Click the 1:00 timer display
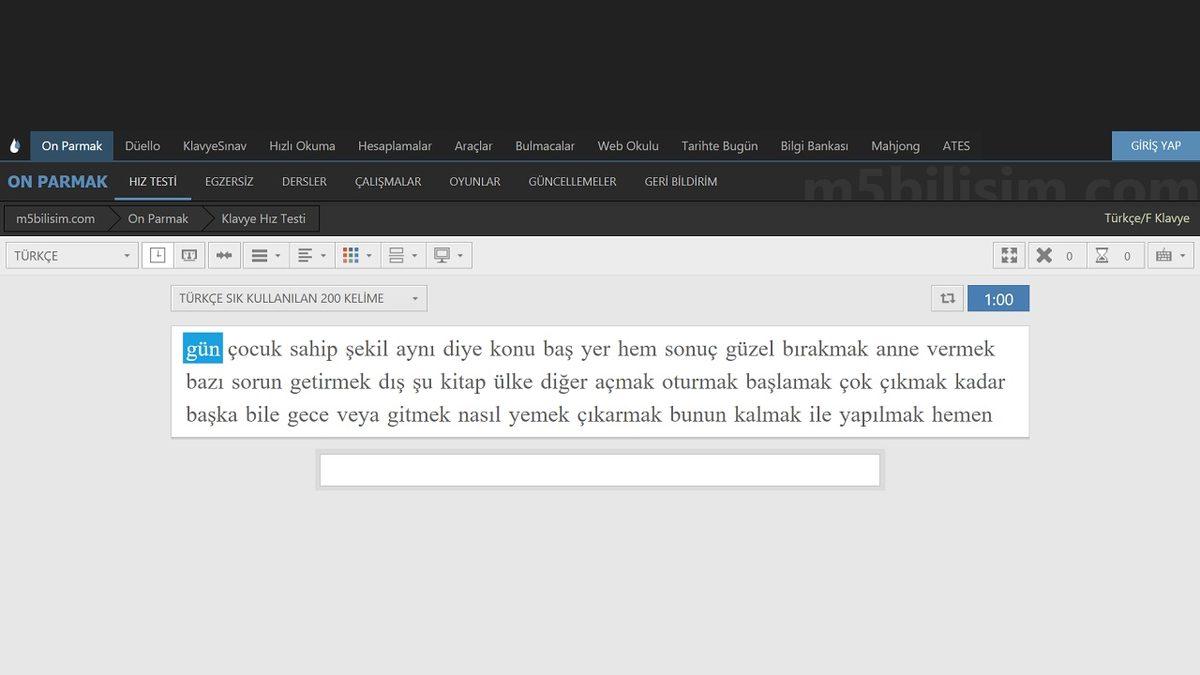 pos(998,298)
